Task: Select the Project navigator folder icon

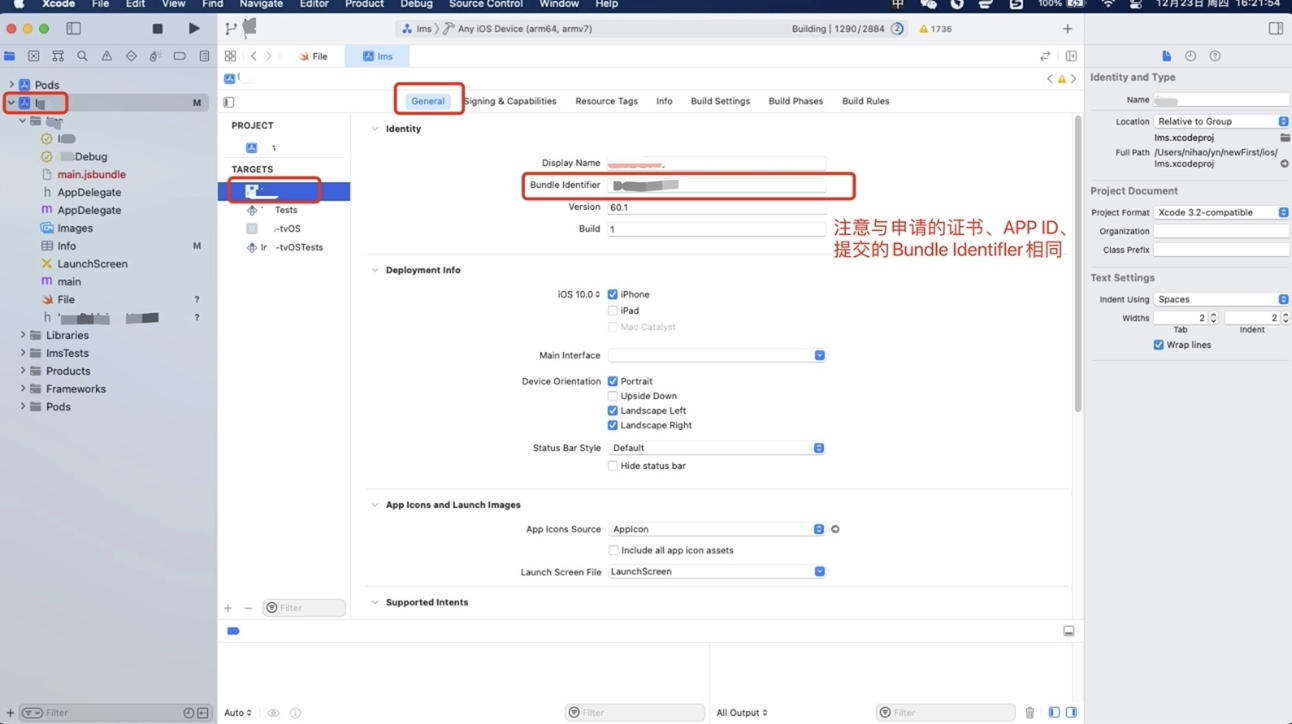Action: pos(10,56)
